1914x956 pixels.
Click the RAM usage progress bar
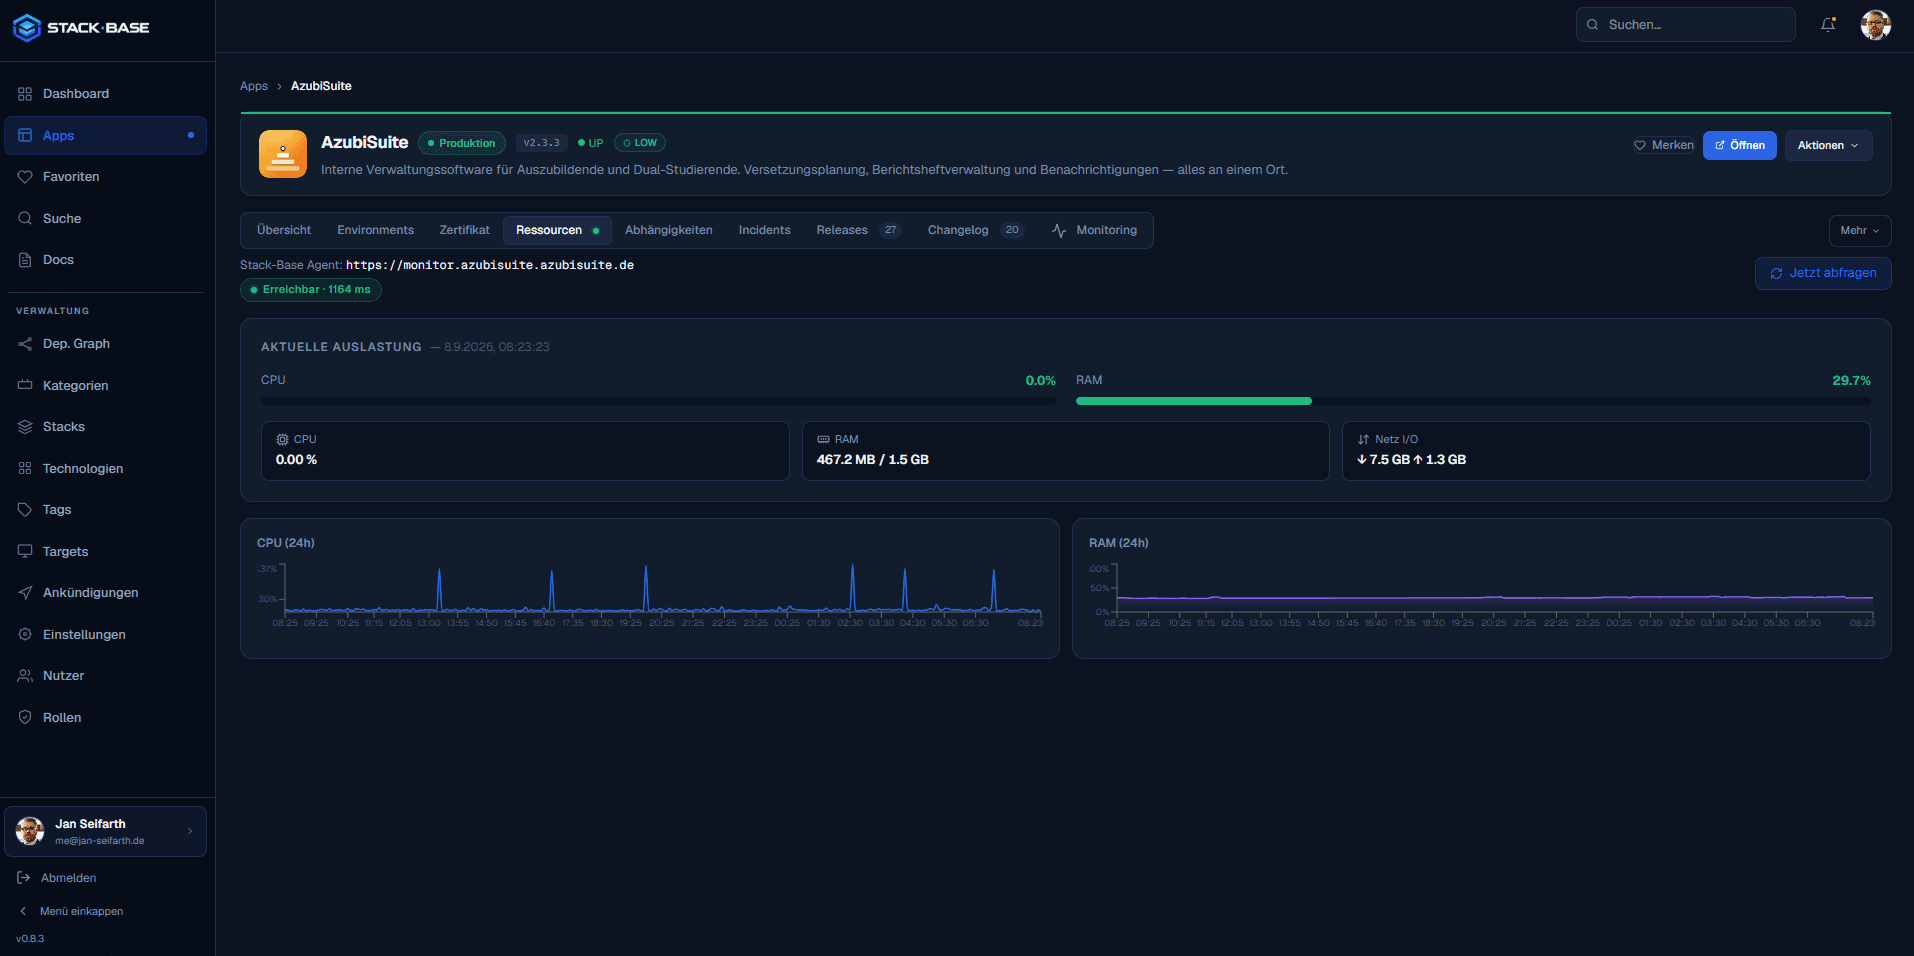coord(1473,401)
